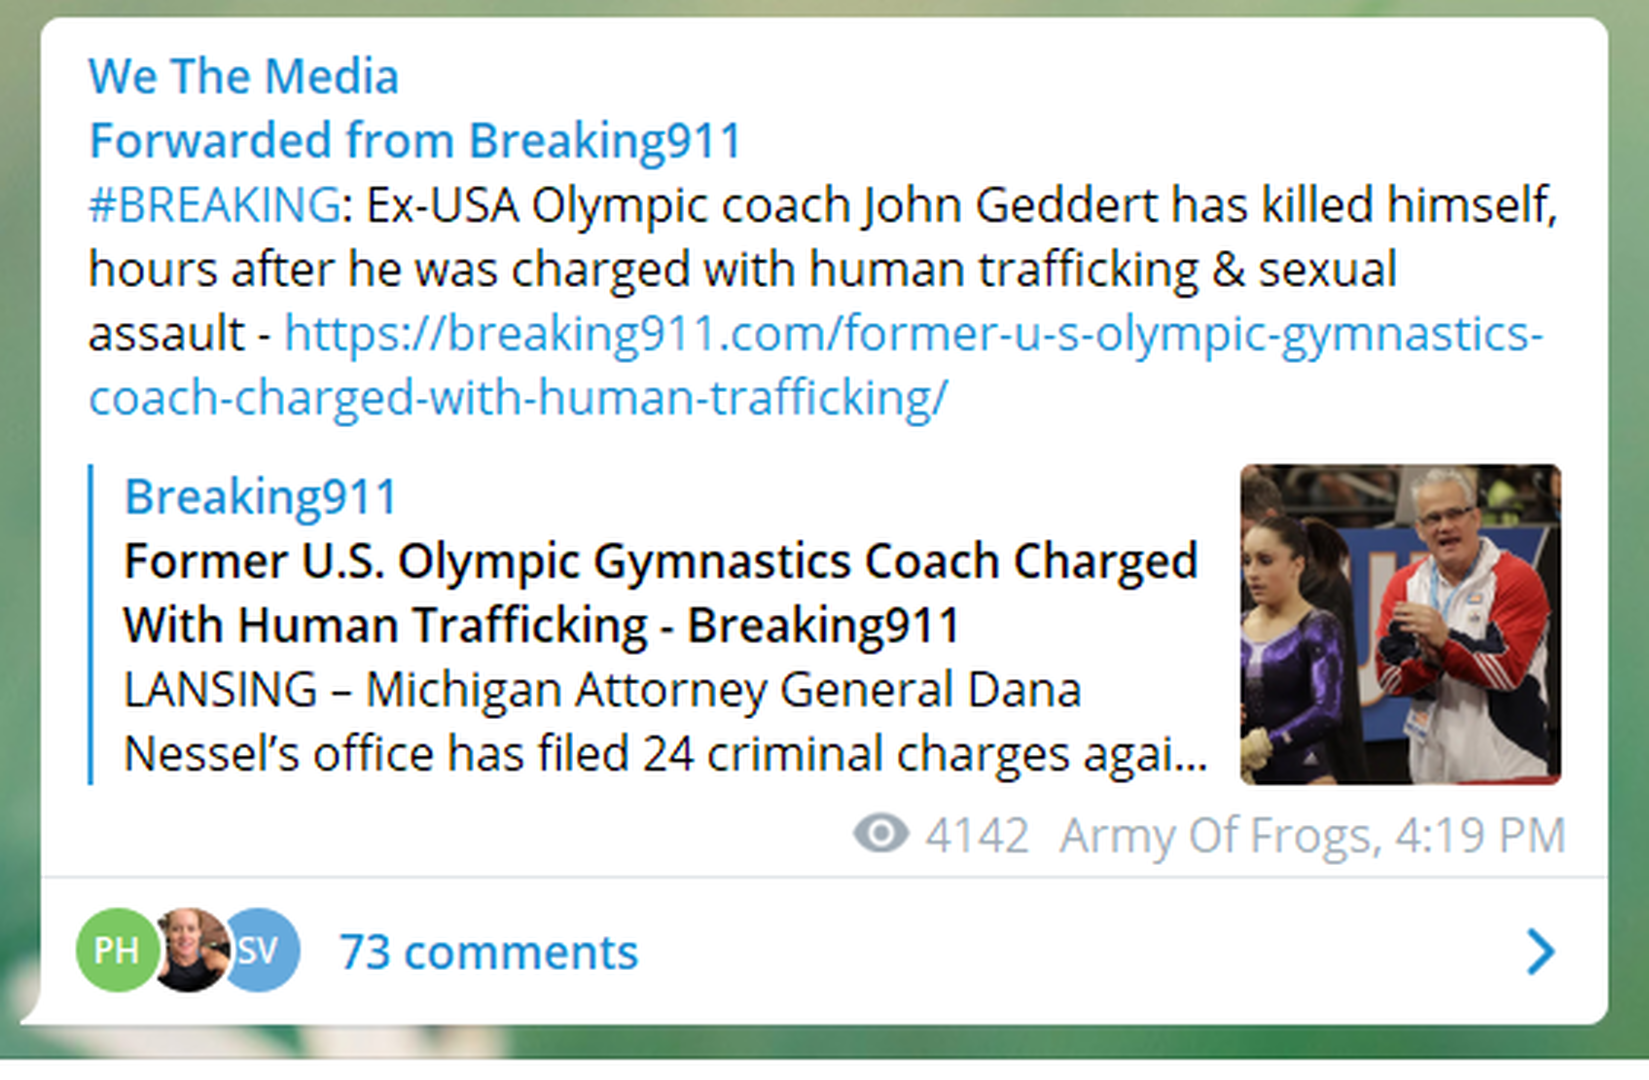Open the We The Media channel name
This screenshot has width=1649, height=1080.
[243, 77]
